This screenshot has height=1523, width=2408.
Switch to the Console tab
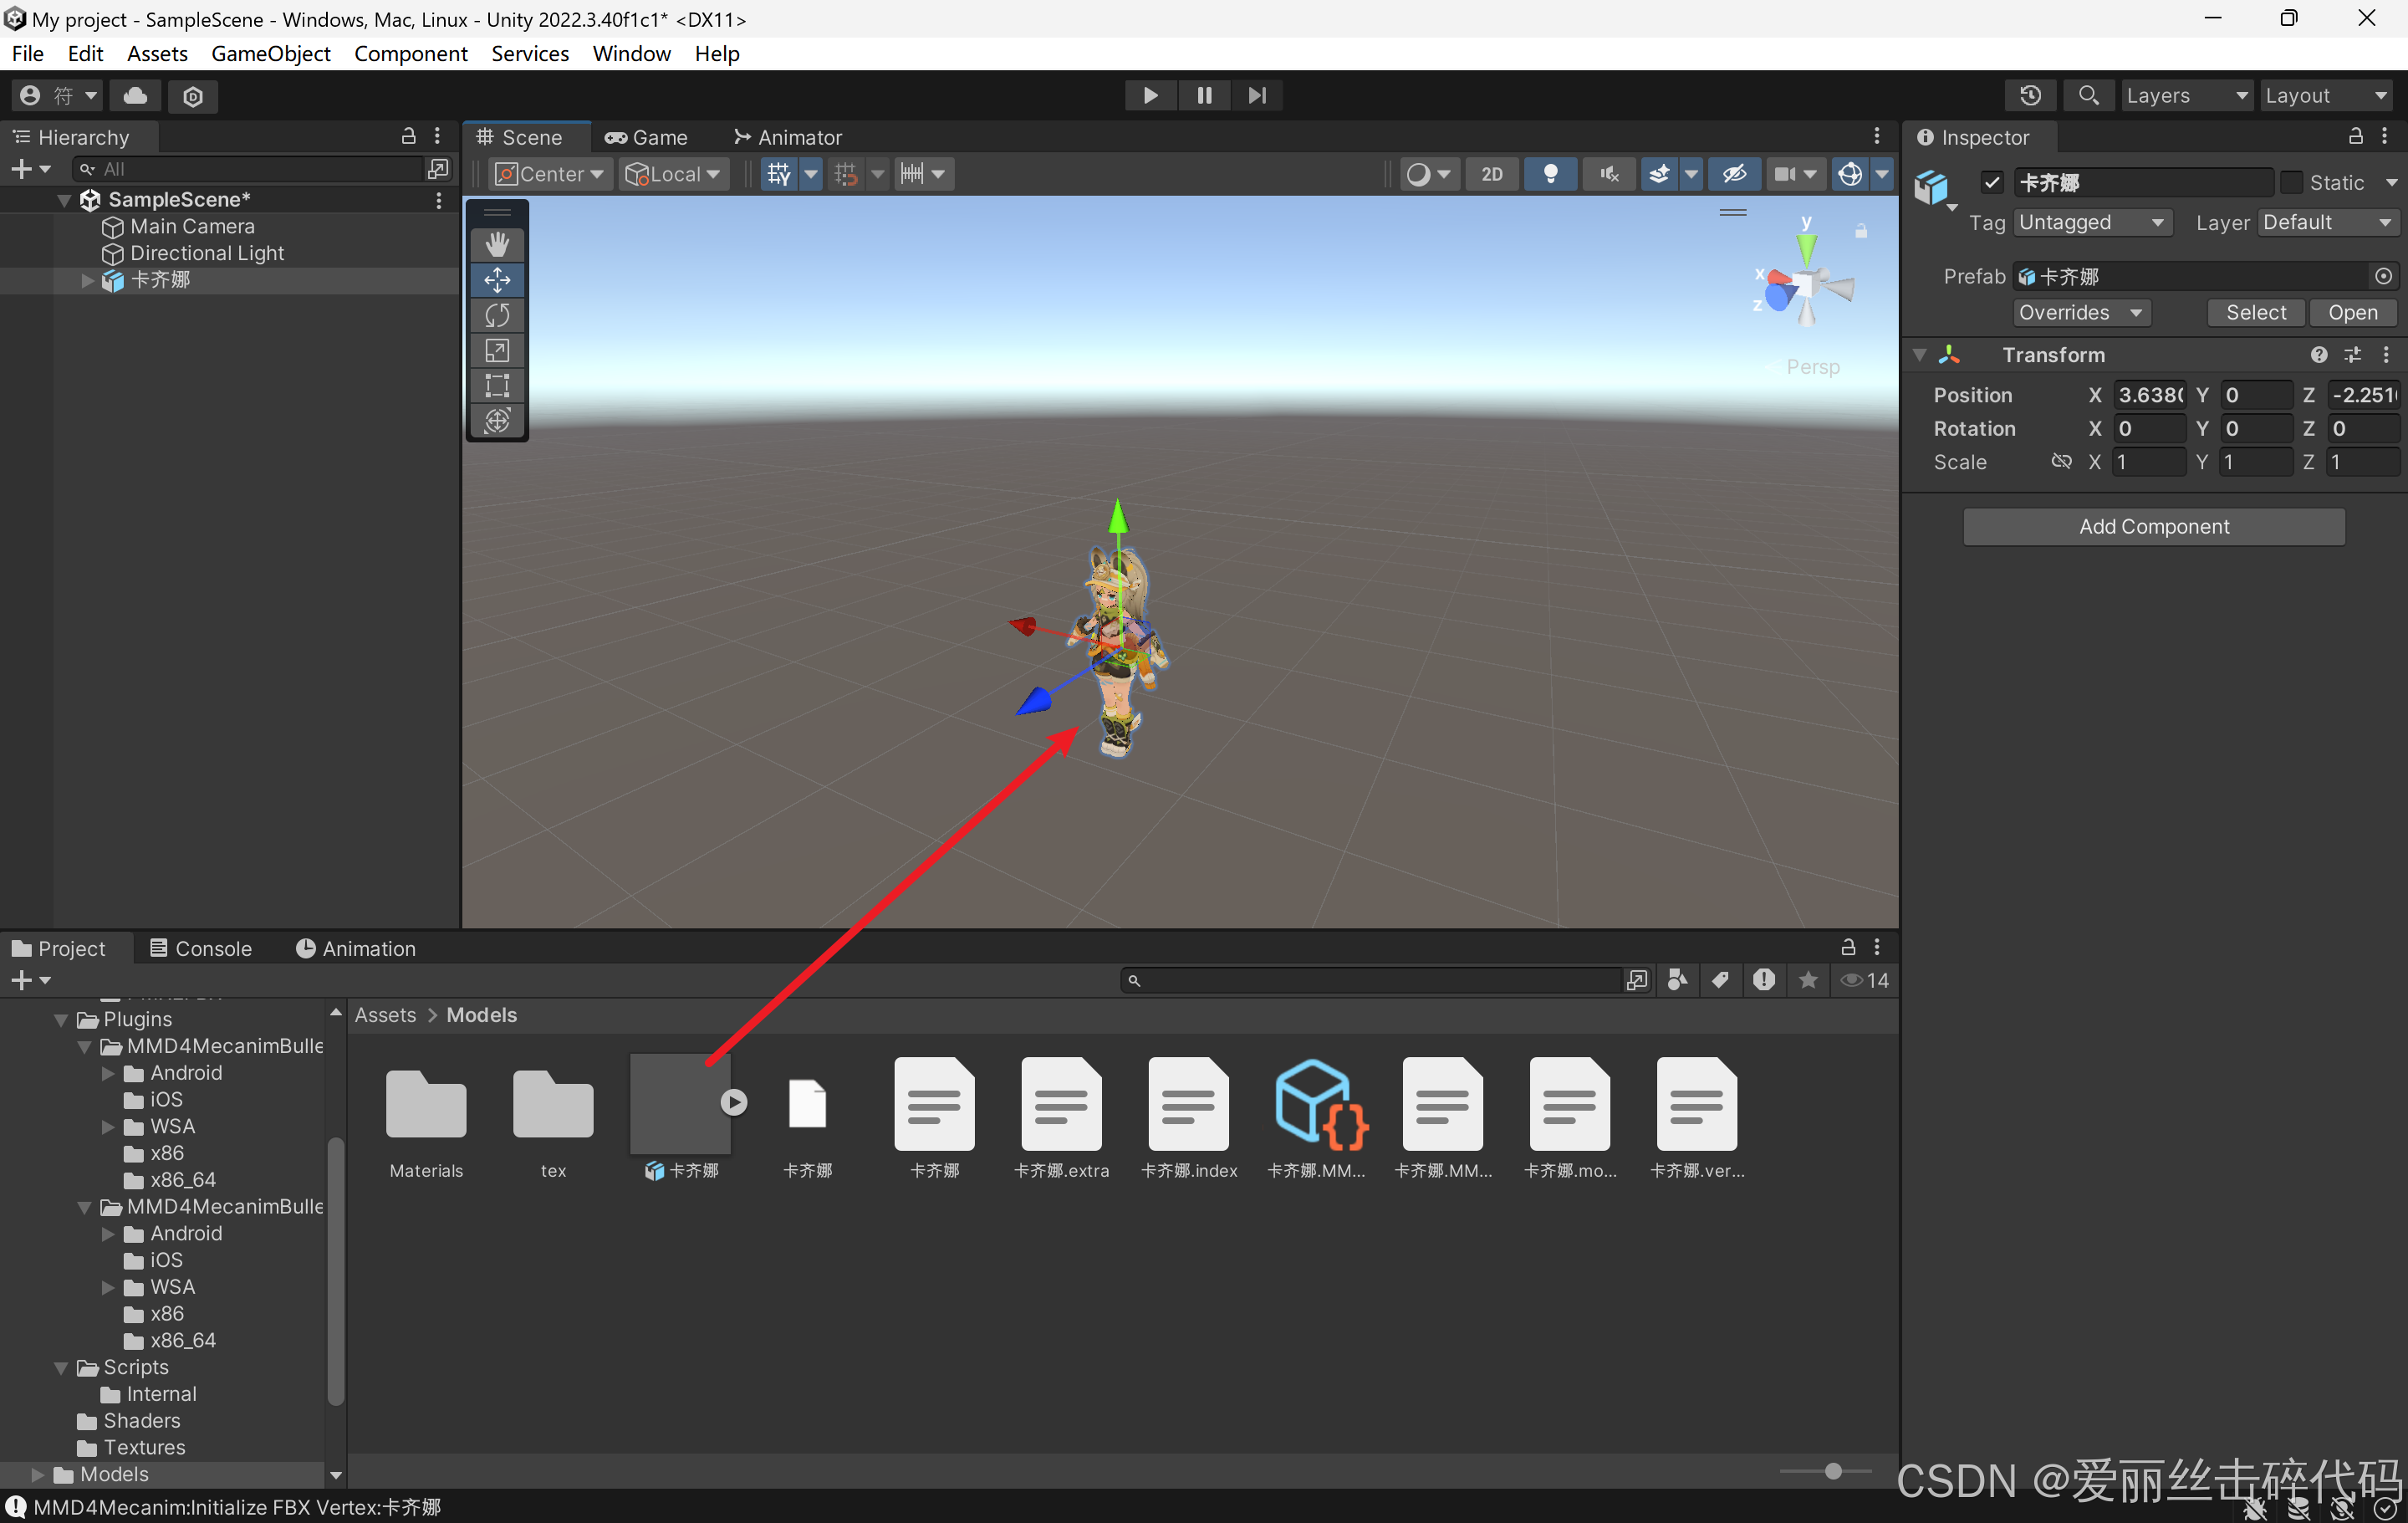click(201, 948)
